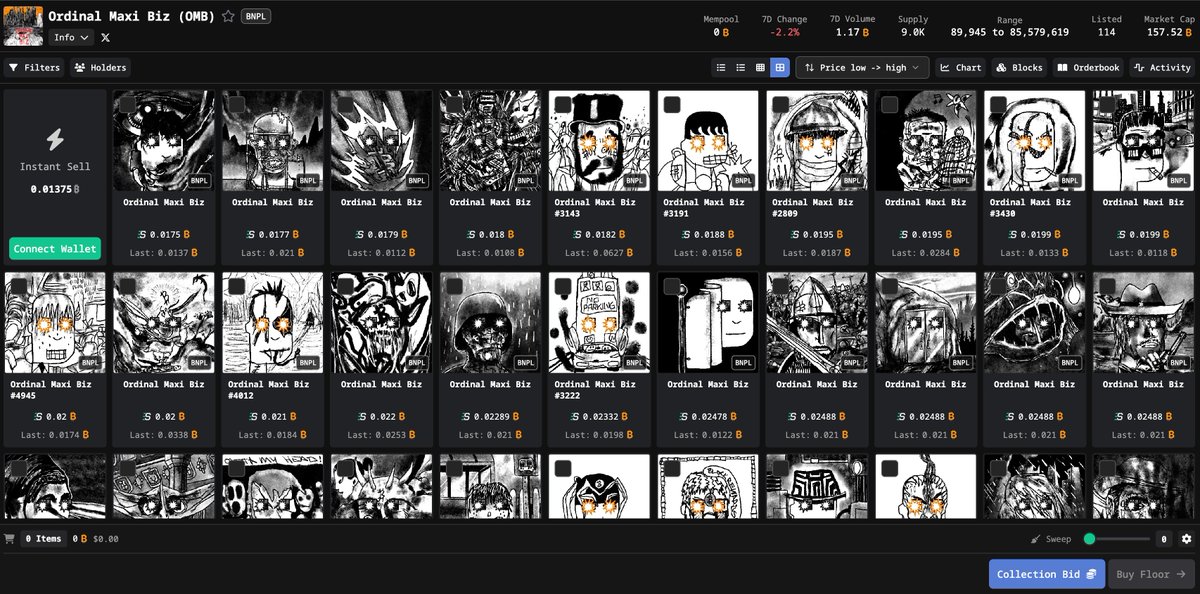Click the Connect Wallet button
Screen dimensions: 1200x594
click(55, 249)
